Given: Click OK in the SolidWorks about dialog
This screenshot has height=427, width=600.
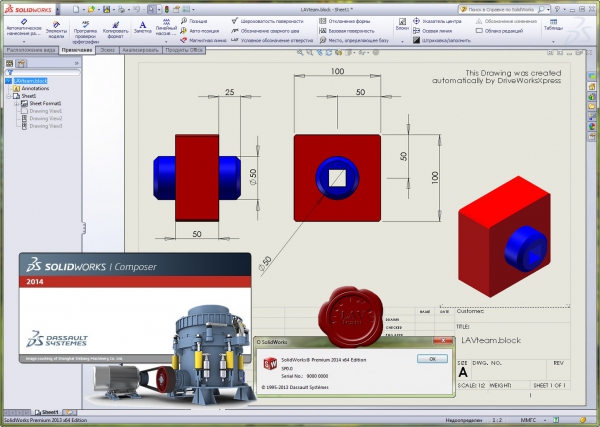Looking at the screenshot, I should point(432,359).
